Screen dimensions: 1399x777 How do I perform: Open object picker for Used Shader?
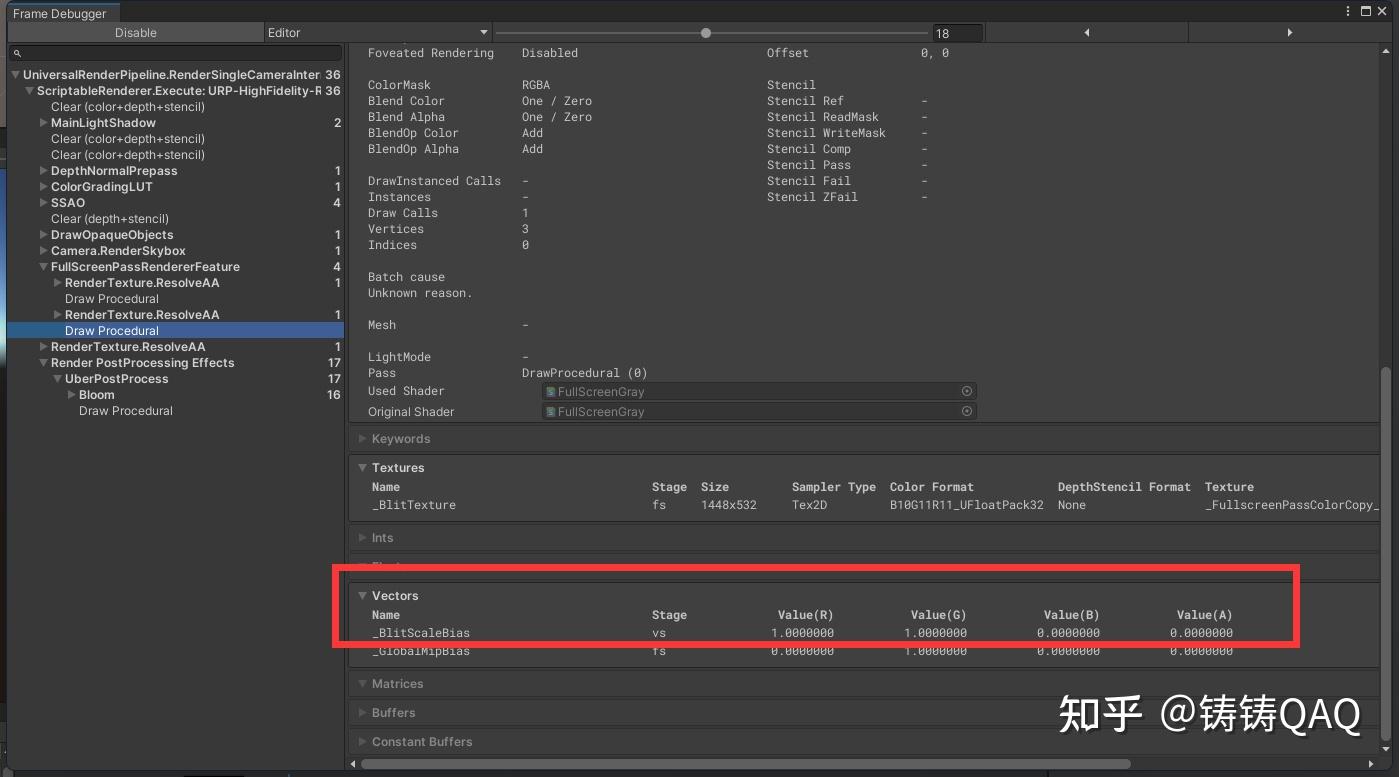point(967,392)
